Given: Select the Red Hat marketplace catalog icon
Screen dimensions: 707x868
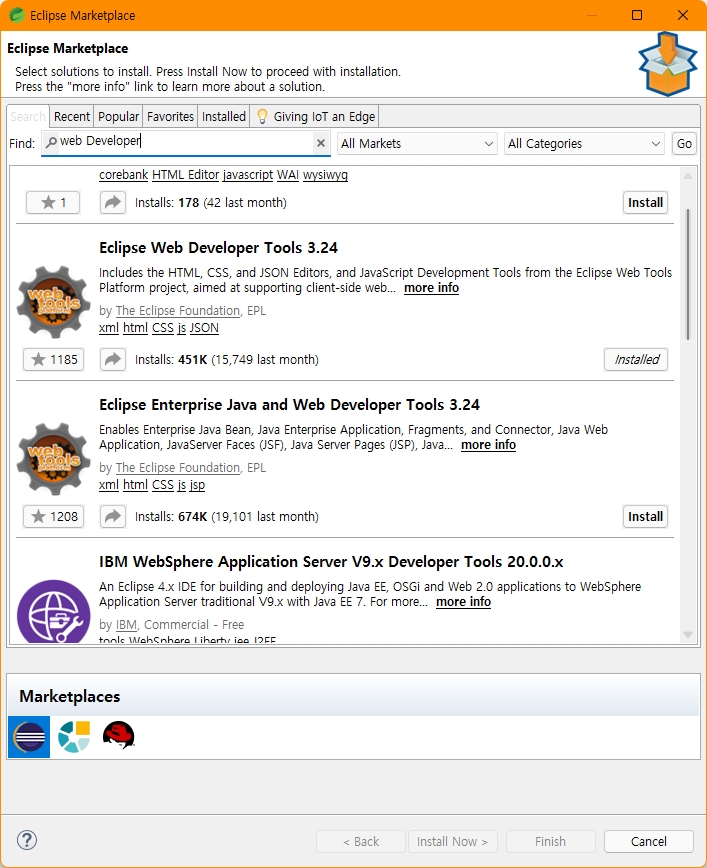Looking at the screenshot, I should click(x=118, y=735).
